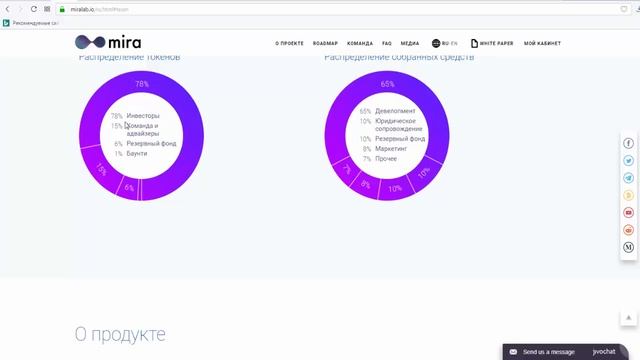The image size is (640, 360).
Task: Open the Twitter social icon
Action: point(629,161)
